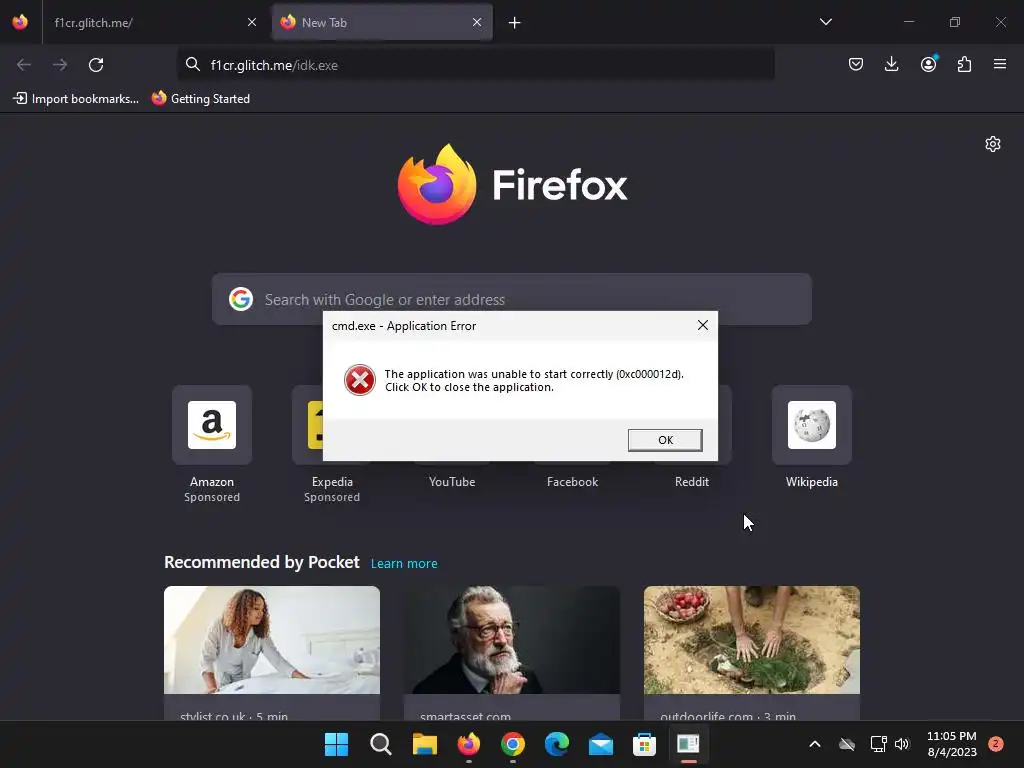
Task: Open the Firefox account icon
Action: point(929,64)
